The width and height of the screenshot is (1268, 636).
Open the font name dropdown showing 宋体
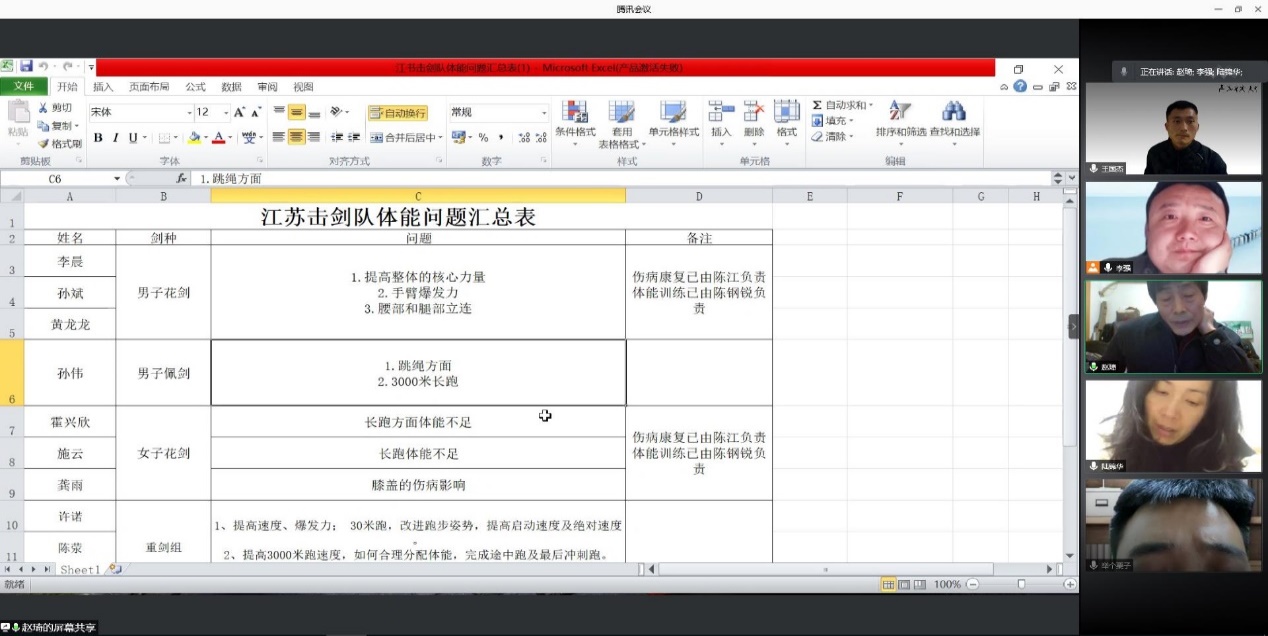click(x=188, y=113)
